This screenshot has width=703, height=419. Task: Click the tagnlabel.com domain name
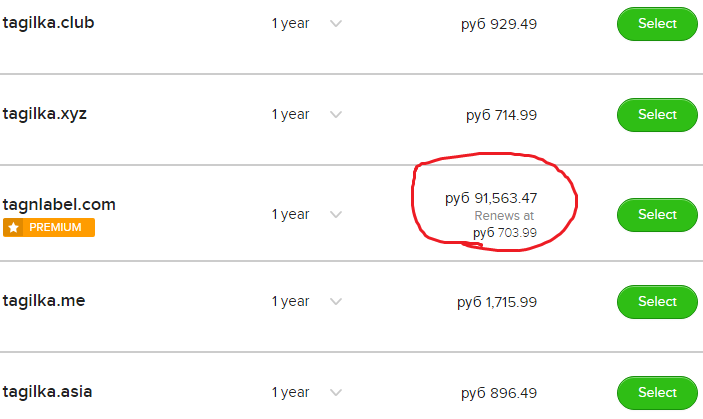pyautogui.click(x=59, y=205)
